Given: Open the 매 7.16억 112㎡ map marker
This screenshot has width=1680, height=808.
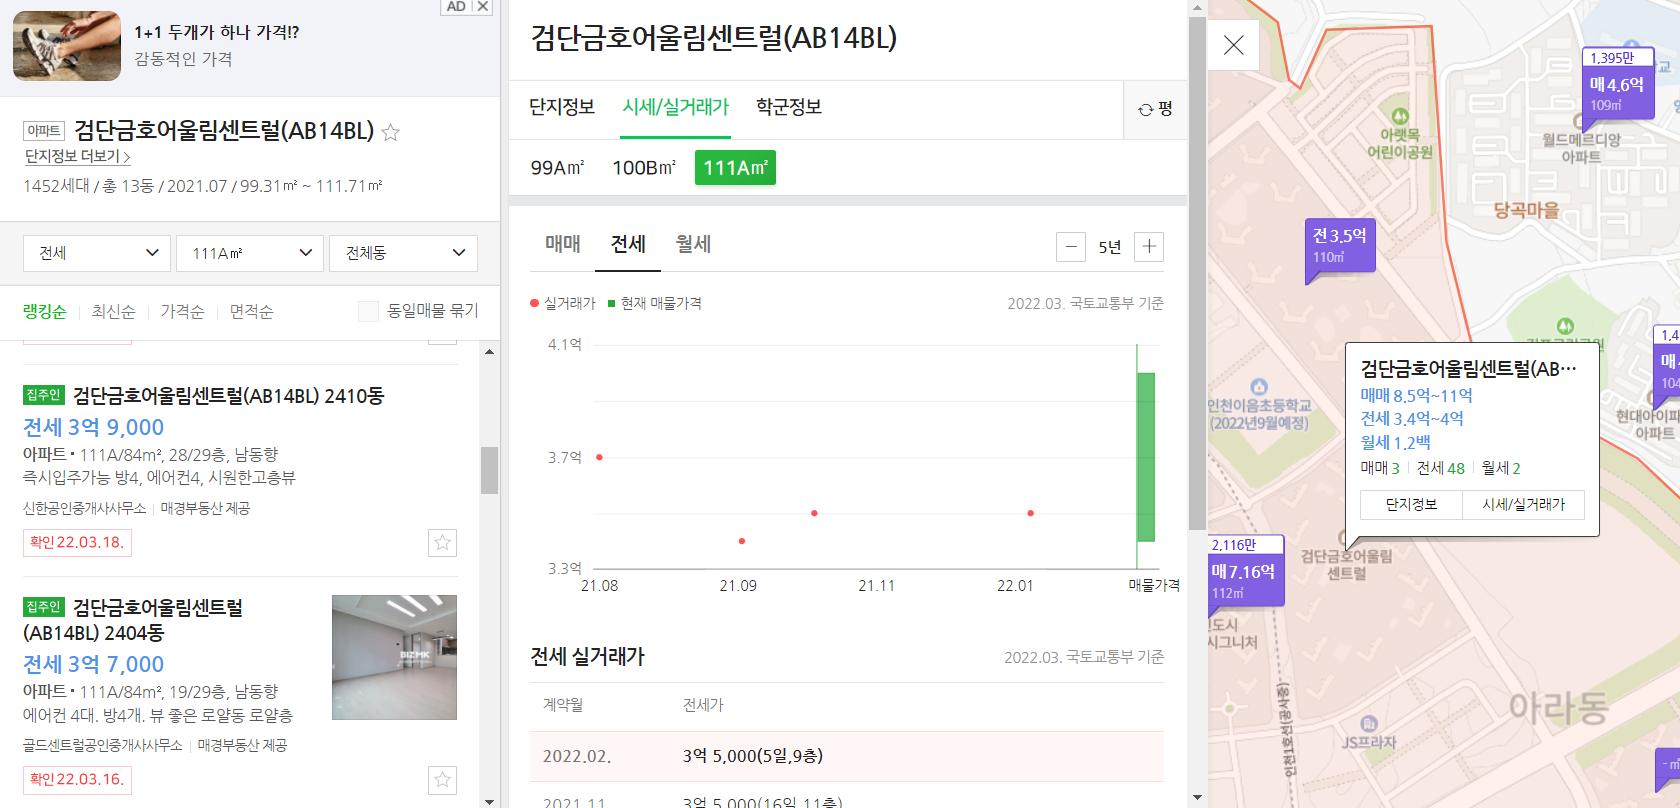Looking at the screenshot, I should click(x=1245, y=576).
